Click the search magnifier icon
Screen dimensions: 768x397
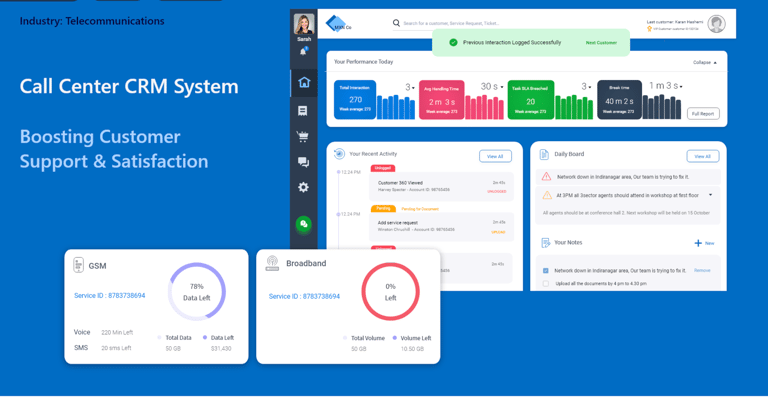tap(396, 23)
